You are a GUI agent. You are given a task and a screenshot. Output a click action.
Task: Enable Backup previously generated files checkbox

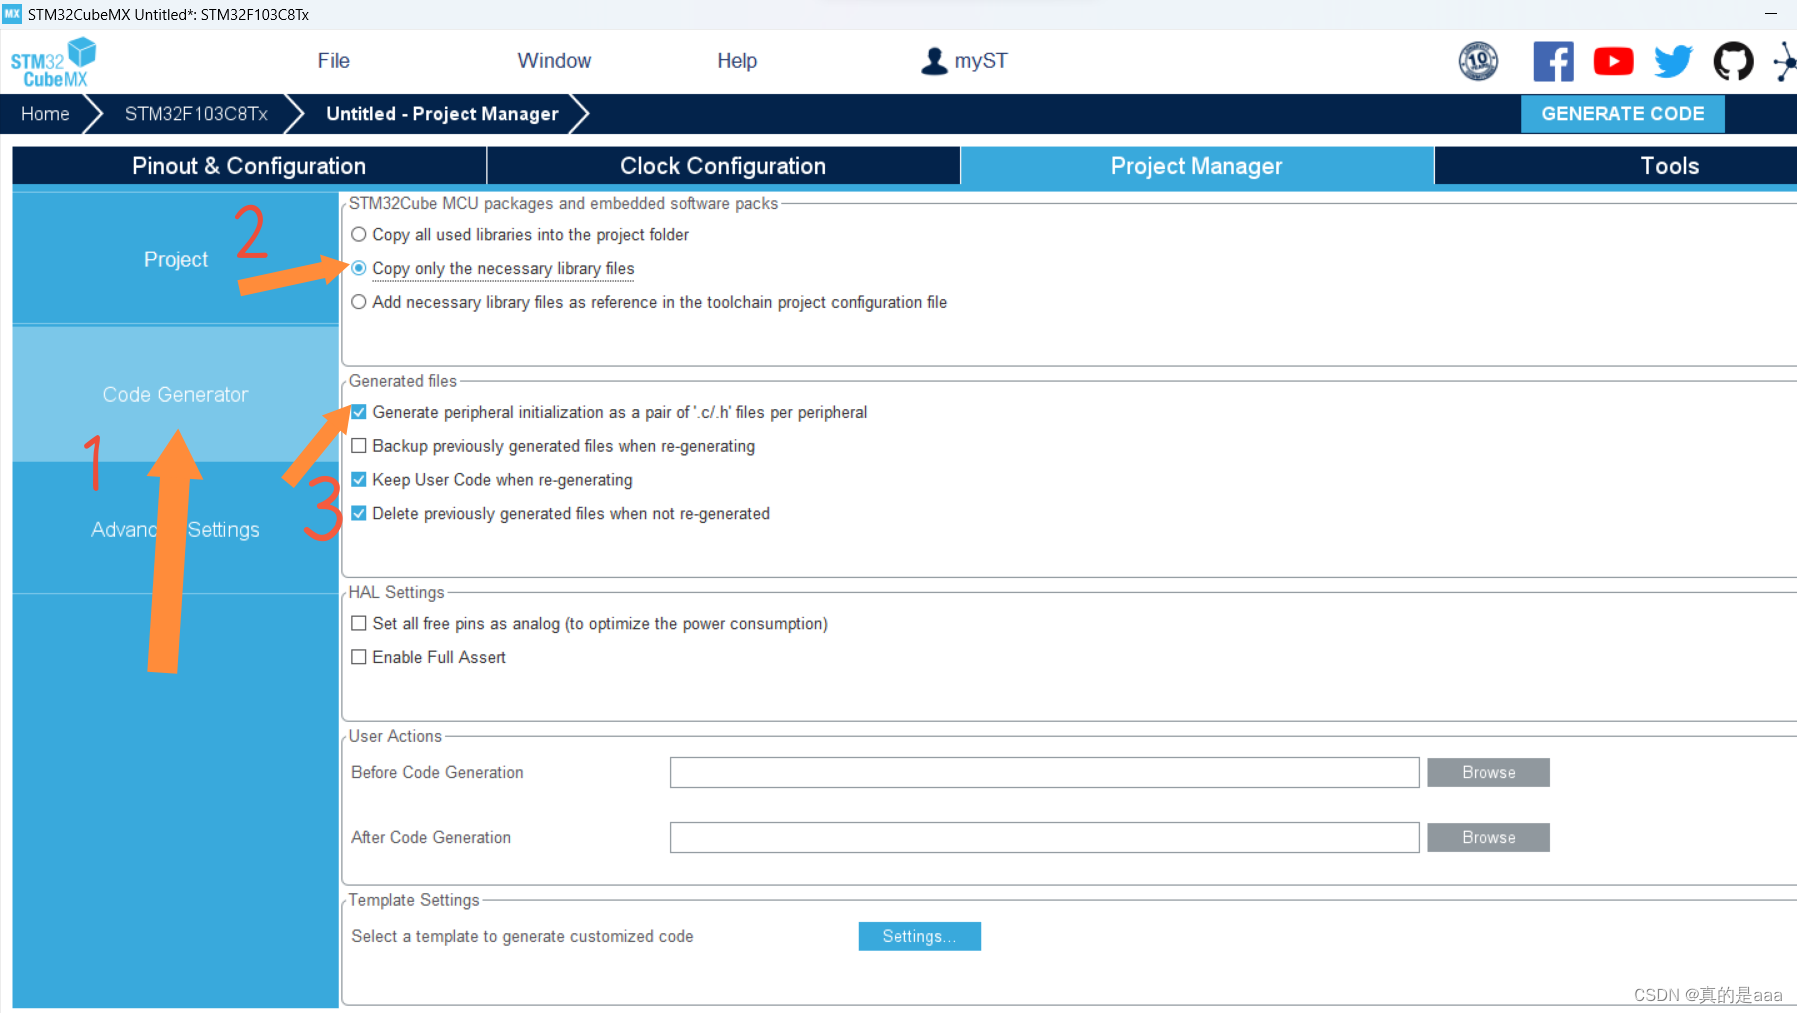(x=359, y=446)
